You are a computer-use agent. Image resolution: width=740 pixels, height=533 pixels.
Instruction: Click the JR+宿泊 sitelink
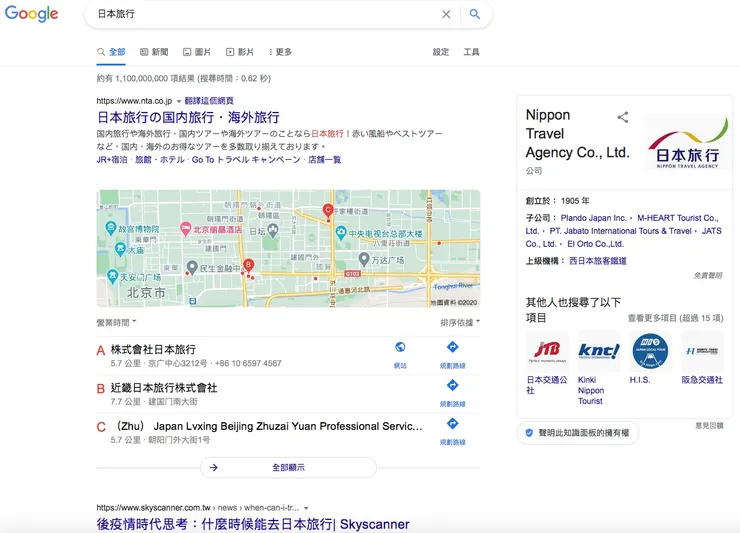[112, 160]
